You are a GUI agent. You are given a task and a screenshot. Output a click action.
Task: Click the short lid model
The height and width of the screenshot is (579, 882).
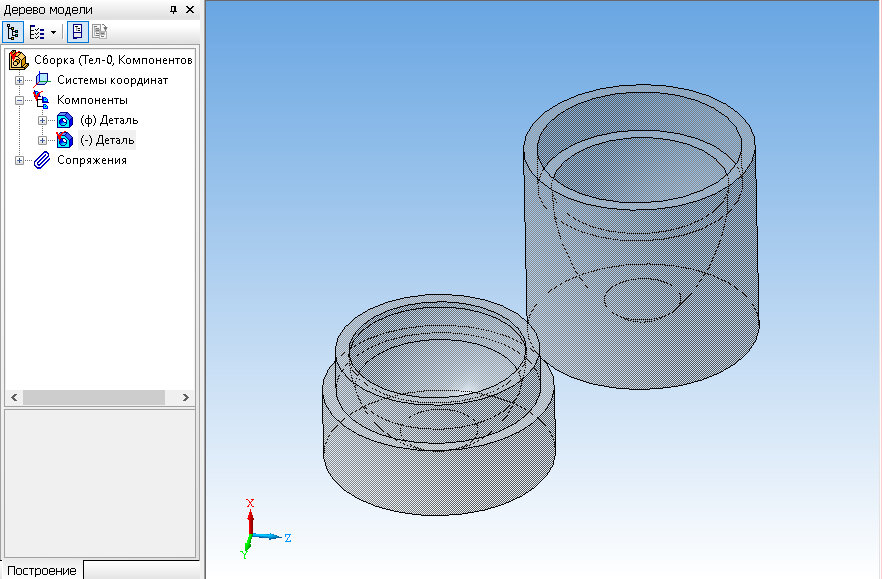(x=439, y=404)
